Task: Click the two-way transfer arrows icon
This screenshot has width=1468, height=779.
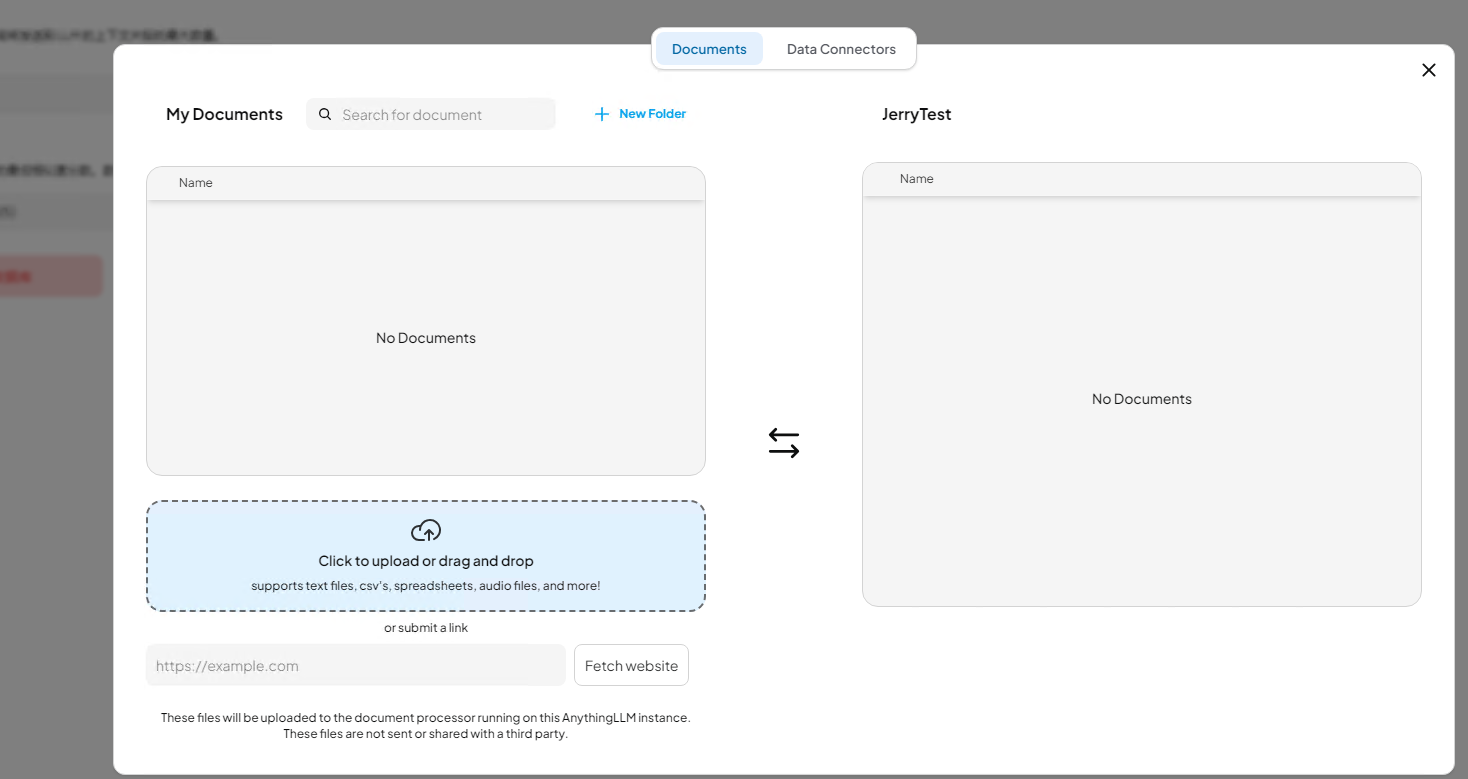Action: coord(784,443)
